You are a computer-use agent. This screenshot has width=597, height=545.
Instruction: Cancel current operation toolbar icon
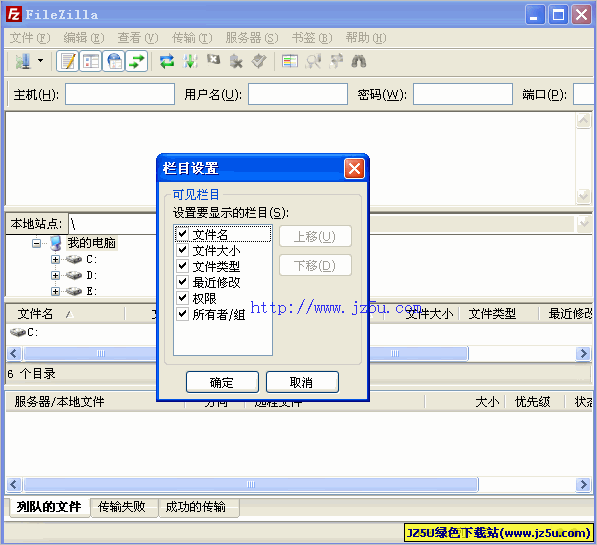click(213, 60)
